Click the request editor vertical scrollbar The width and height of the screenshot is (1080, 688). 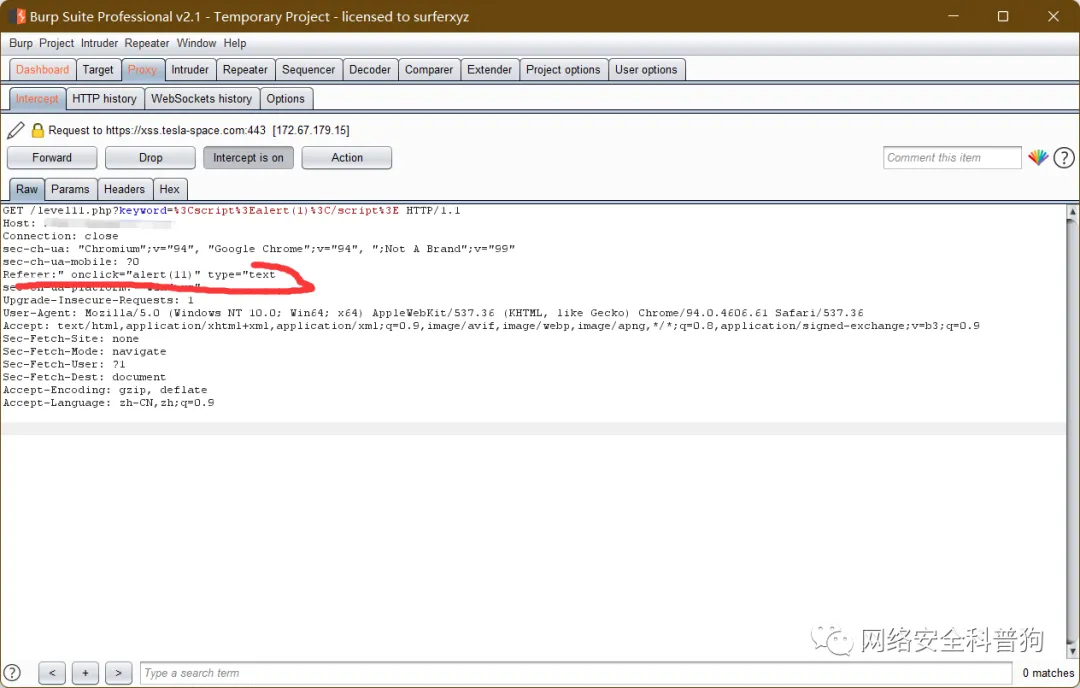1072,430
